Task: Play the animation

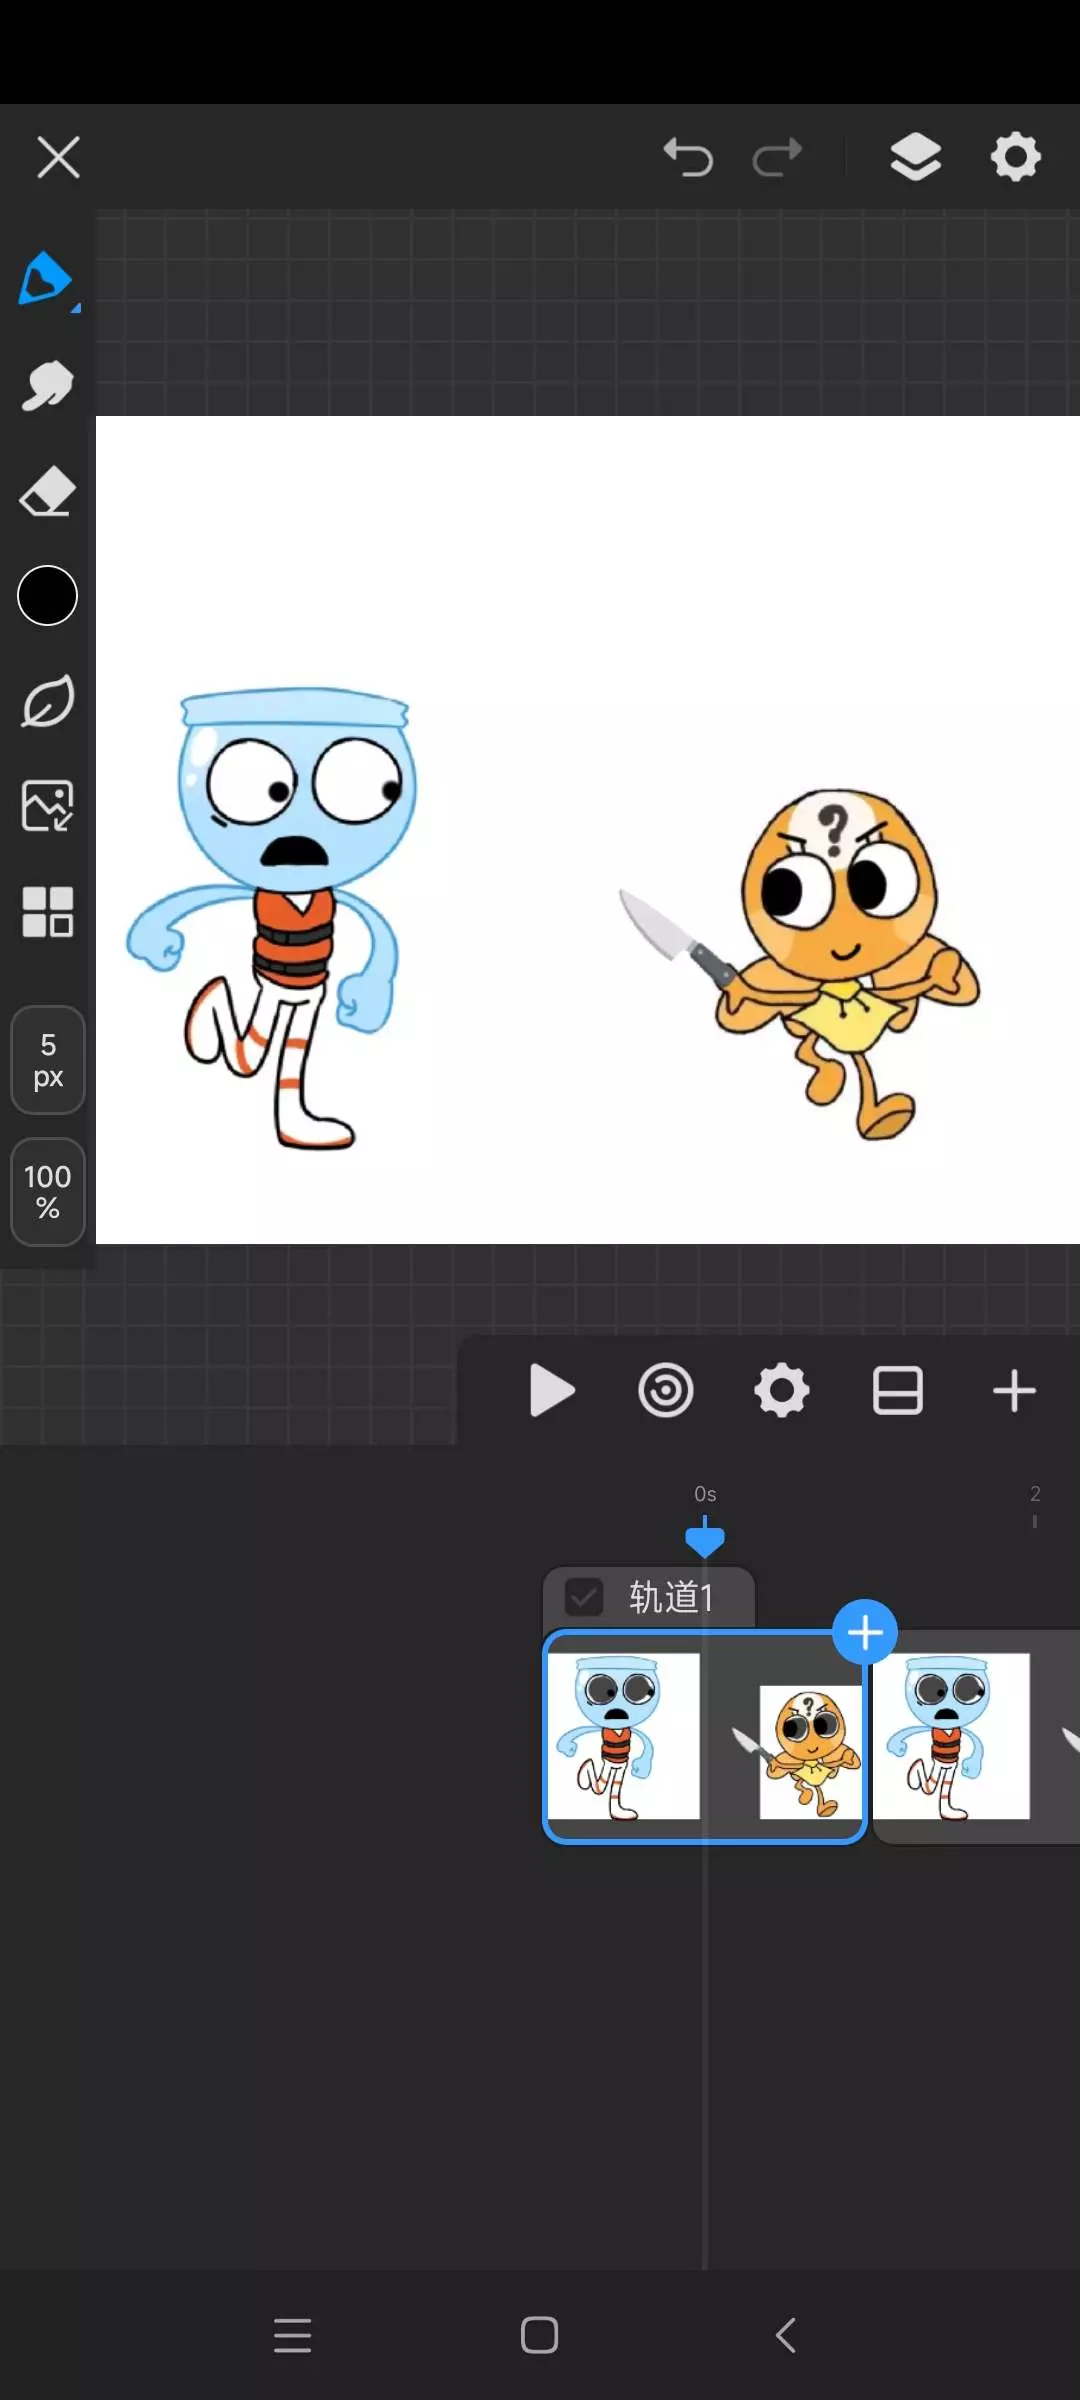Action: [551, 1390]
